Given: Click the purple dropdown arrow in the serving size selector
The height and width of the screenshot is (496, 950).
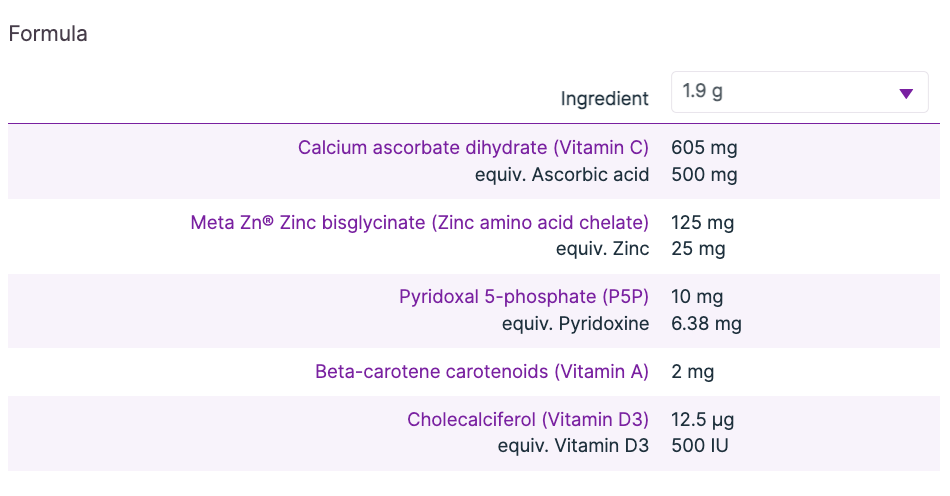Looking at the screenshot, I should click(906, 93).
